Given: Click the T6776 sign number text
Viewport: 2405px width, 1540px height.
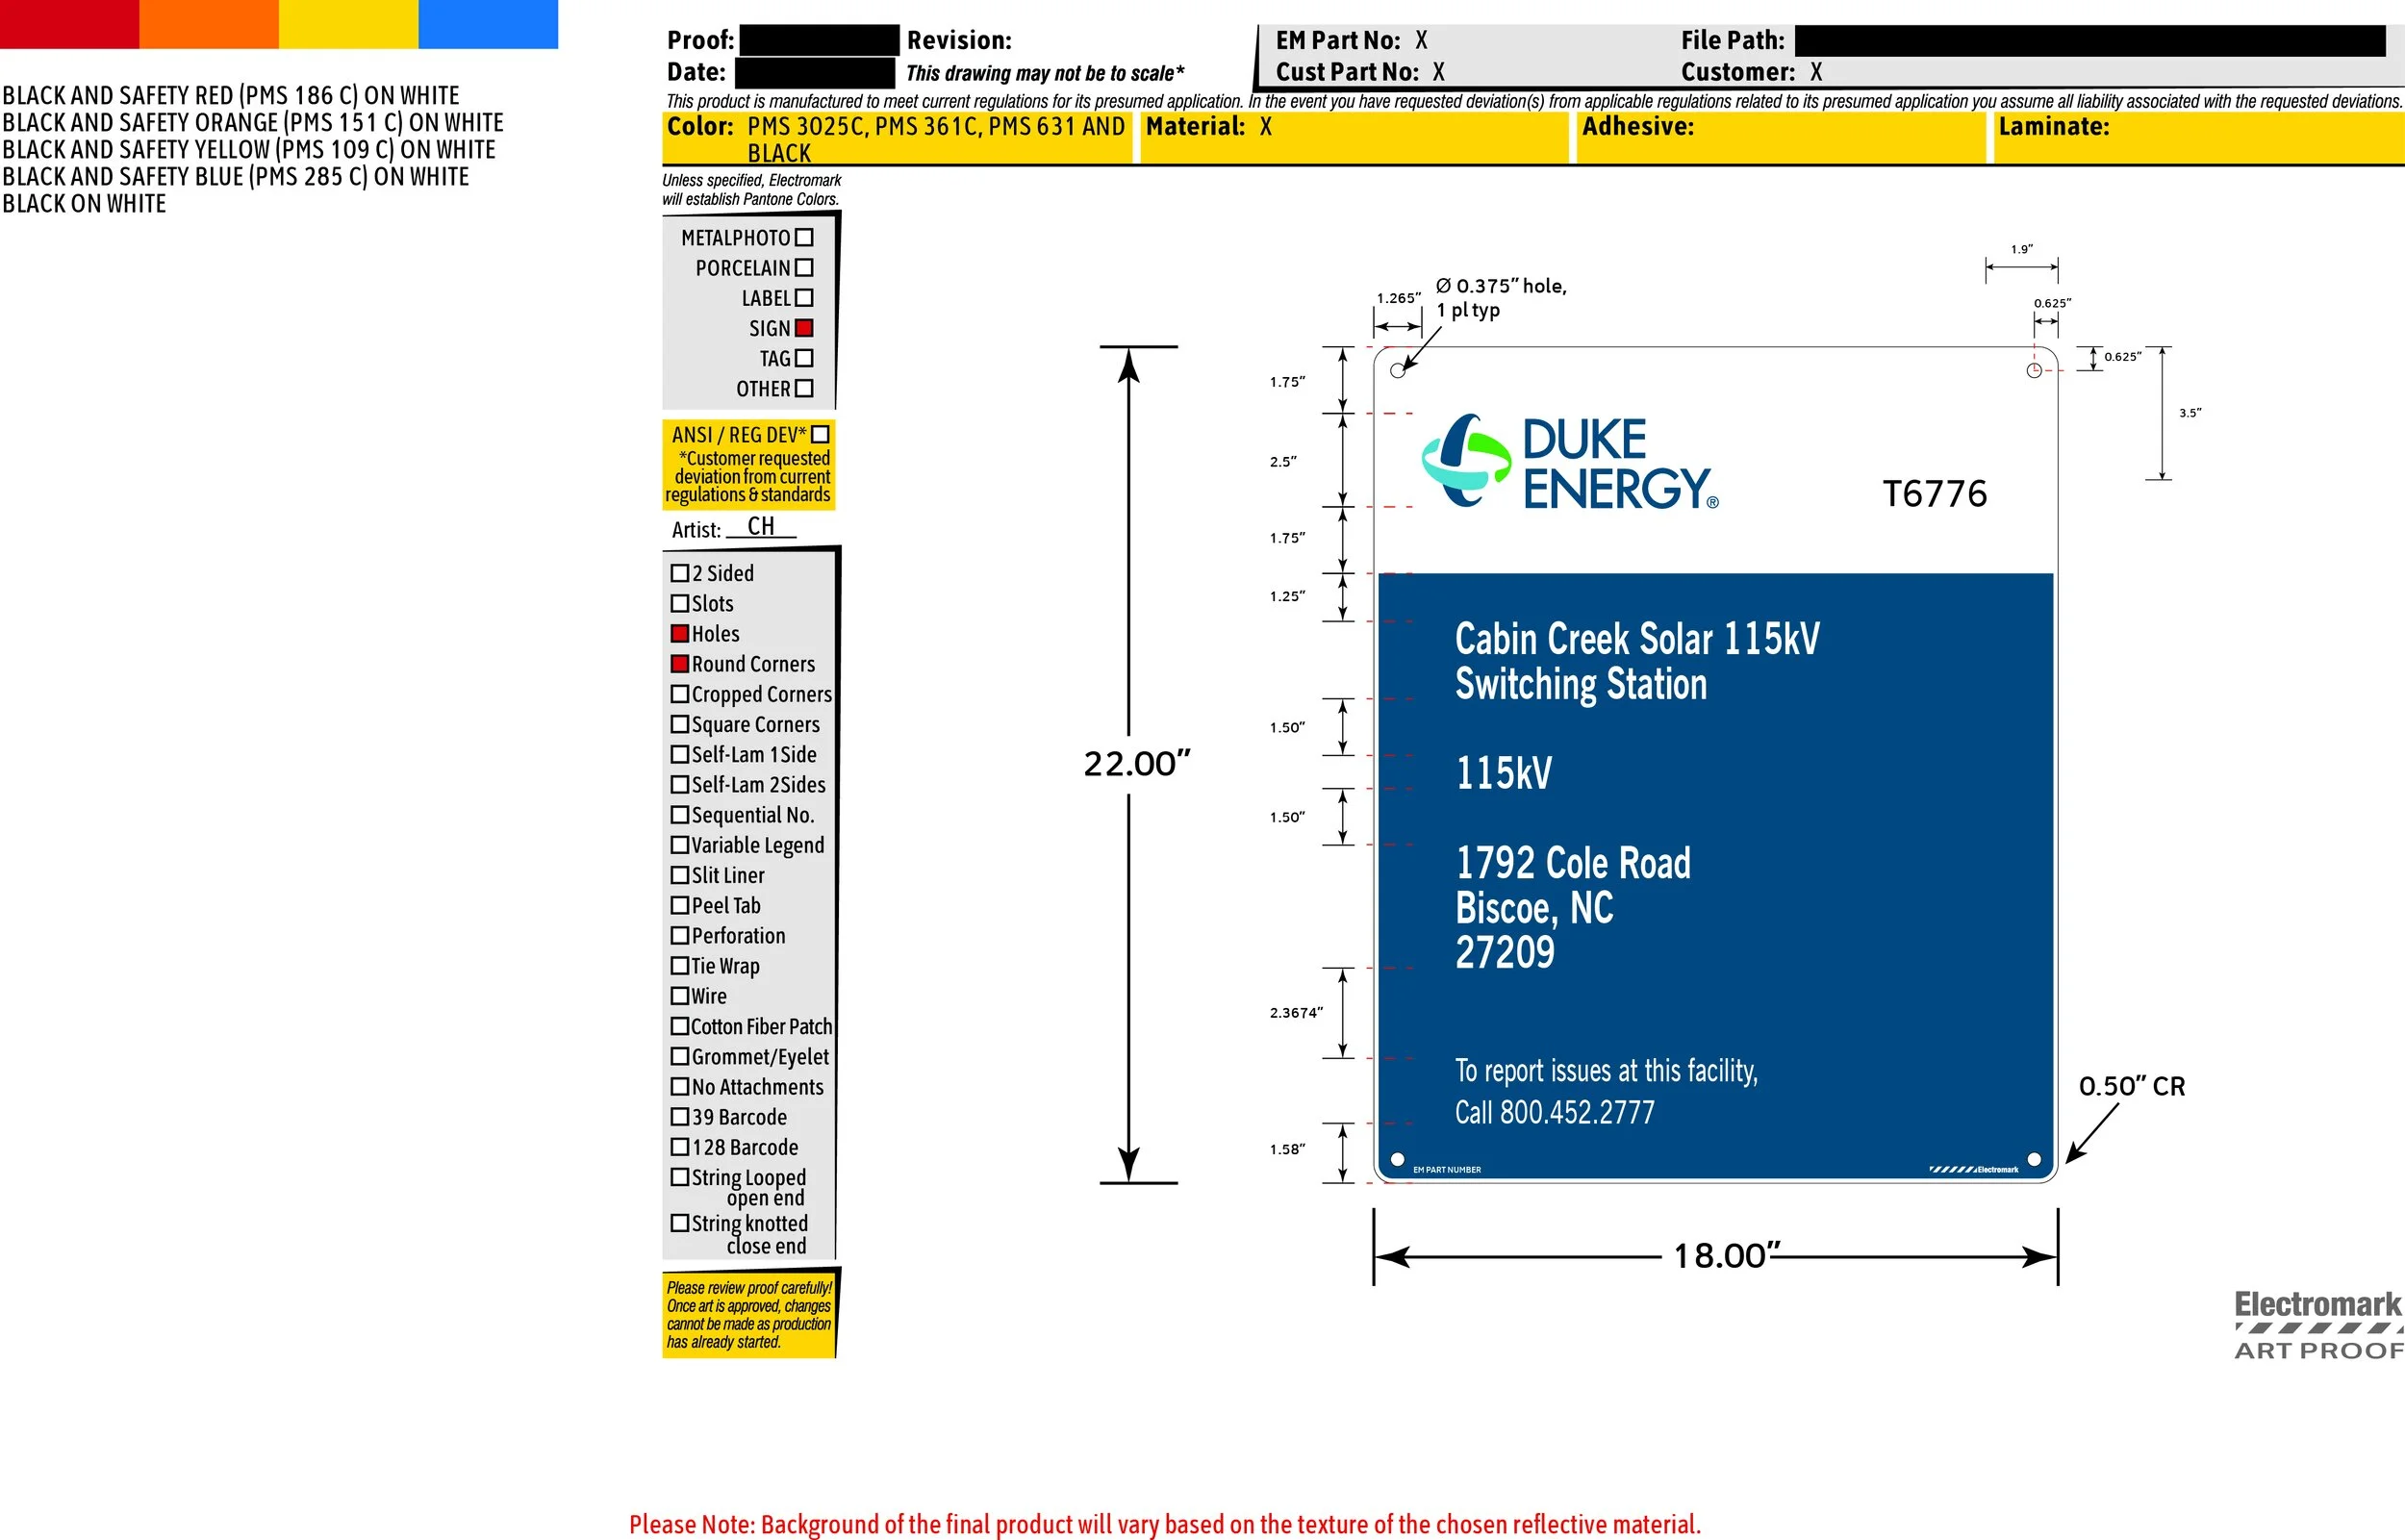Looking at the screenshot, I should [x=1934, y=494].
